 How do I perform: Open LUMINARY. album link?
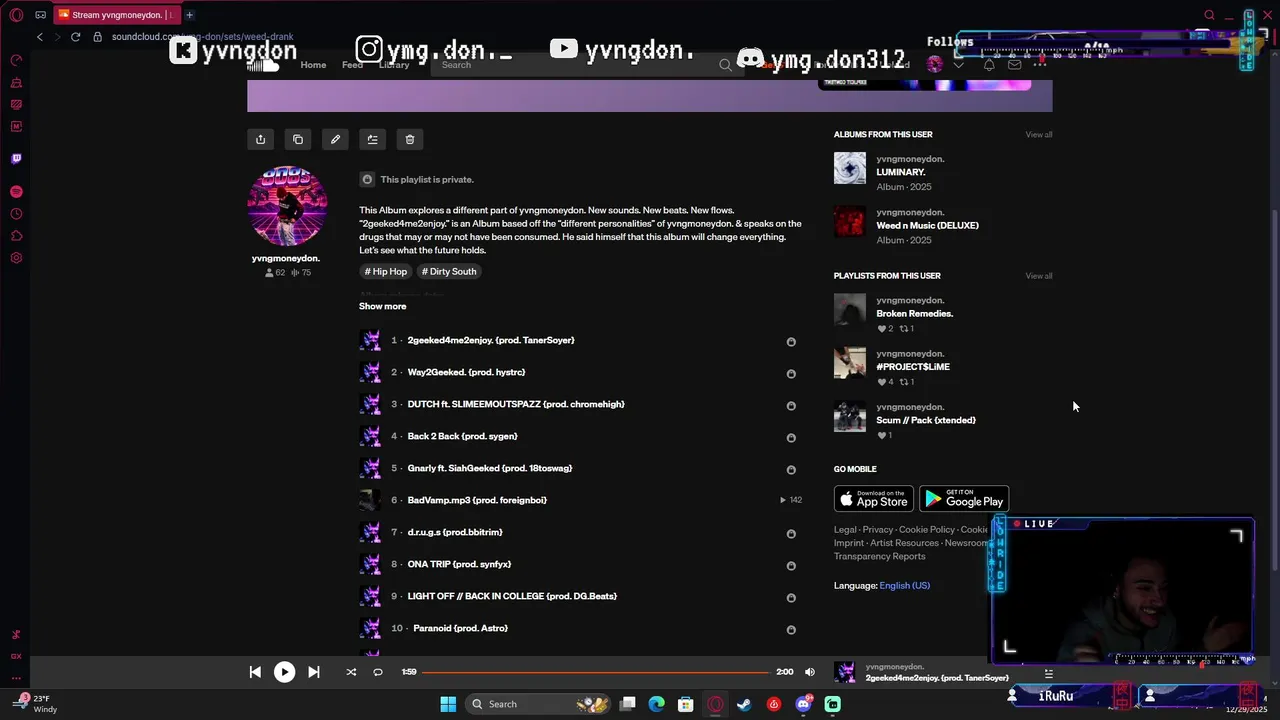(x=901, y=172)
